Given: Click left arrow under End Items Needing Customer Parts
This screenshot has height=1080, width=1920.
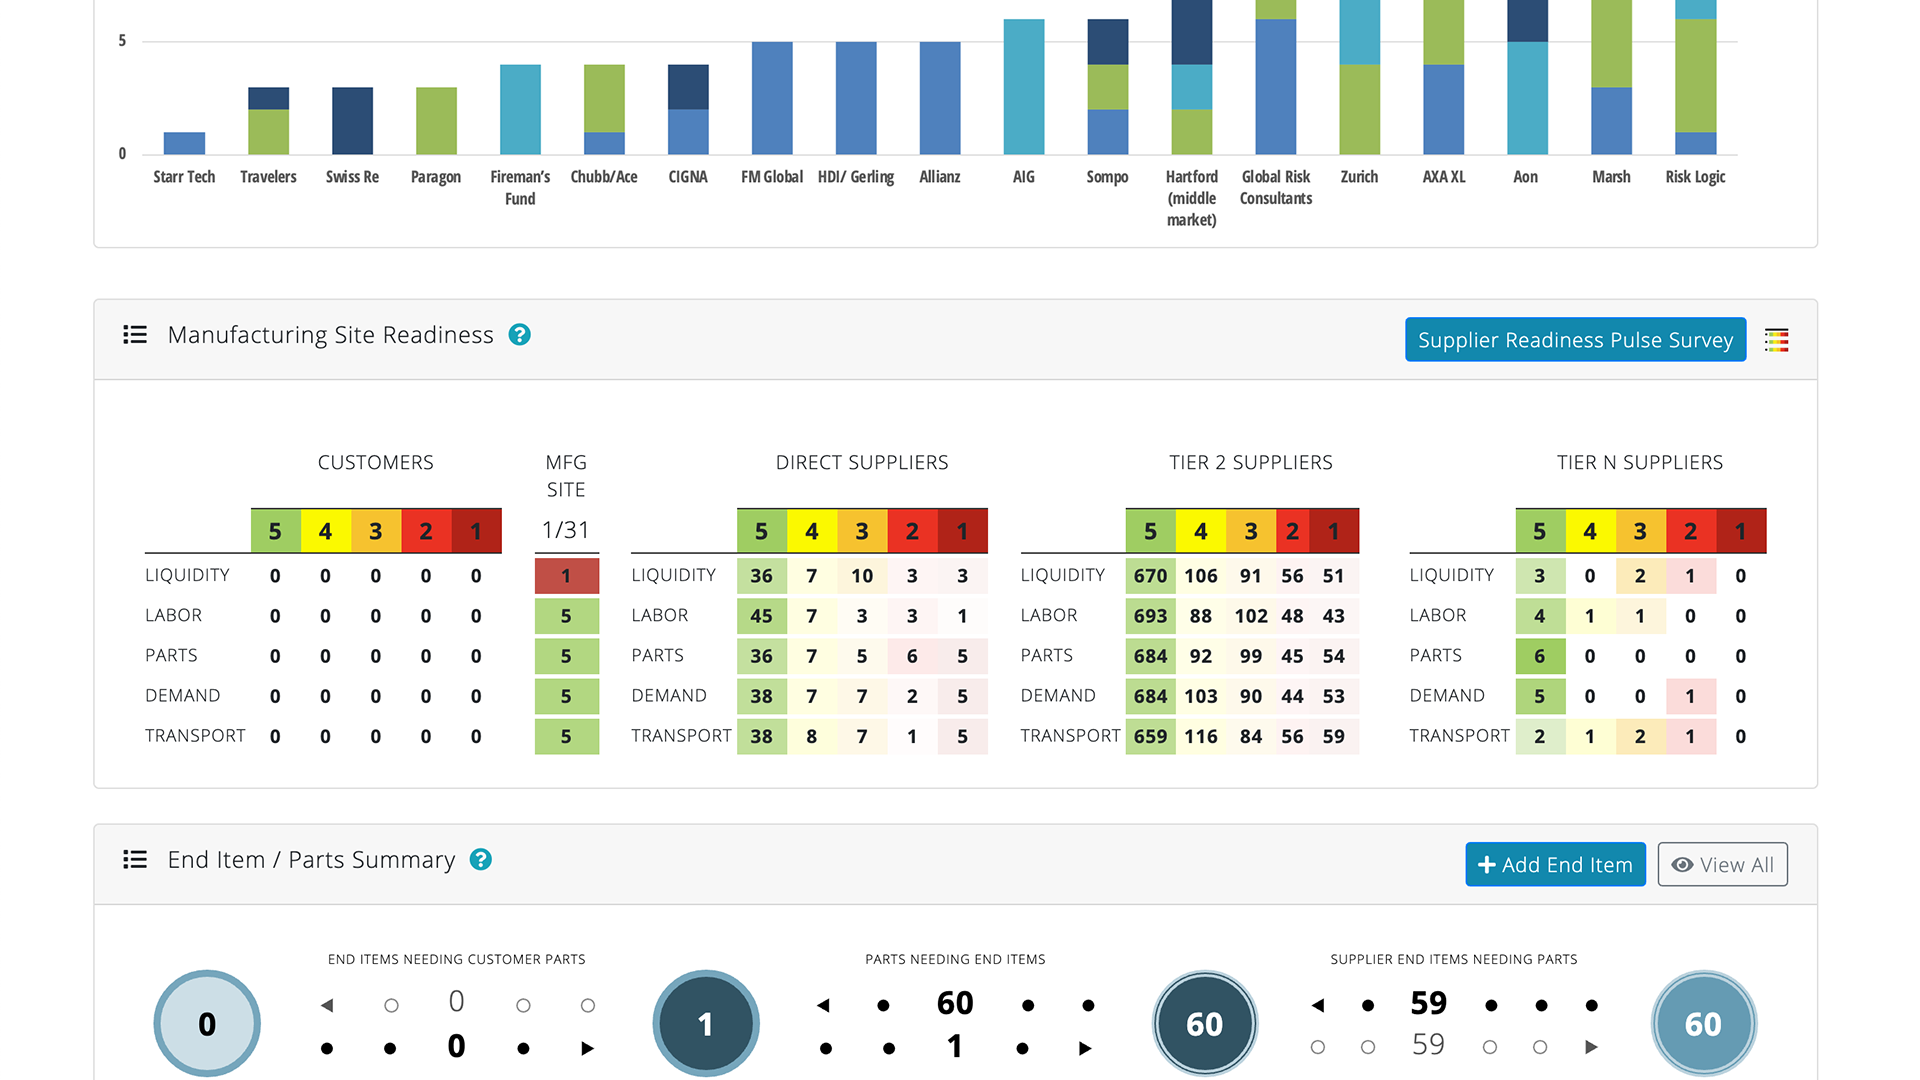Looking at the screenshot, I should [x=327, y=1005].
